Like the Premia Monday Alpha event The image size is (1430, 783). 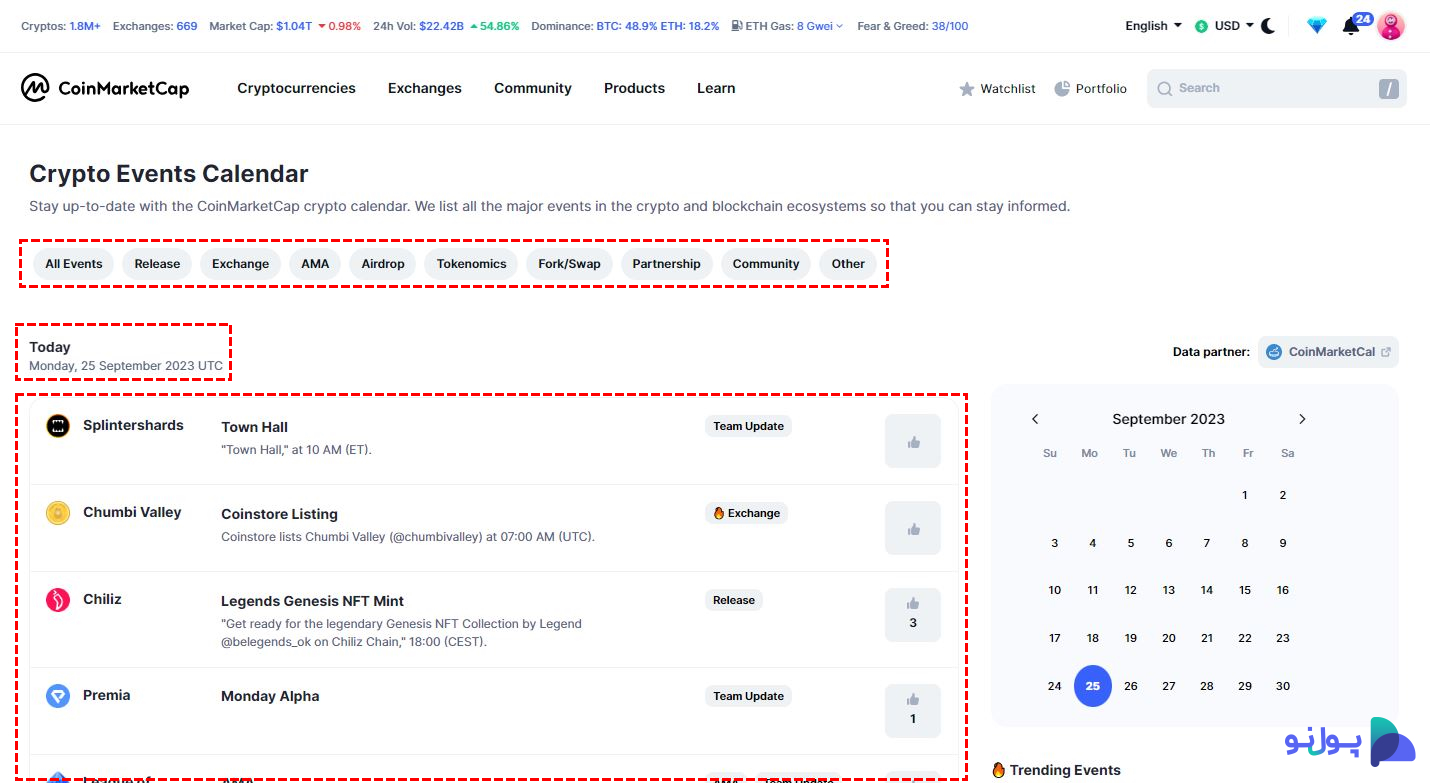(913, 710)
